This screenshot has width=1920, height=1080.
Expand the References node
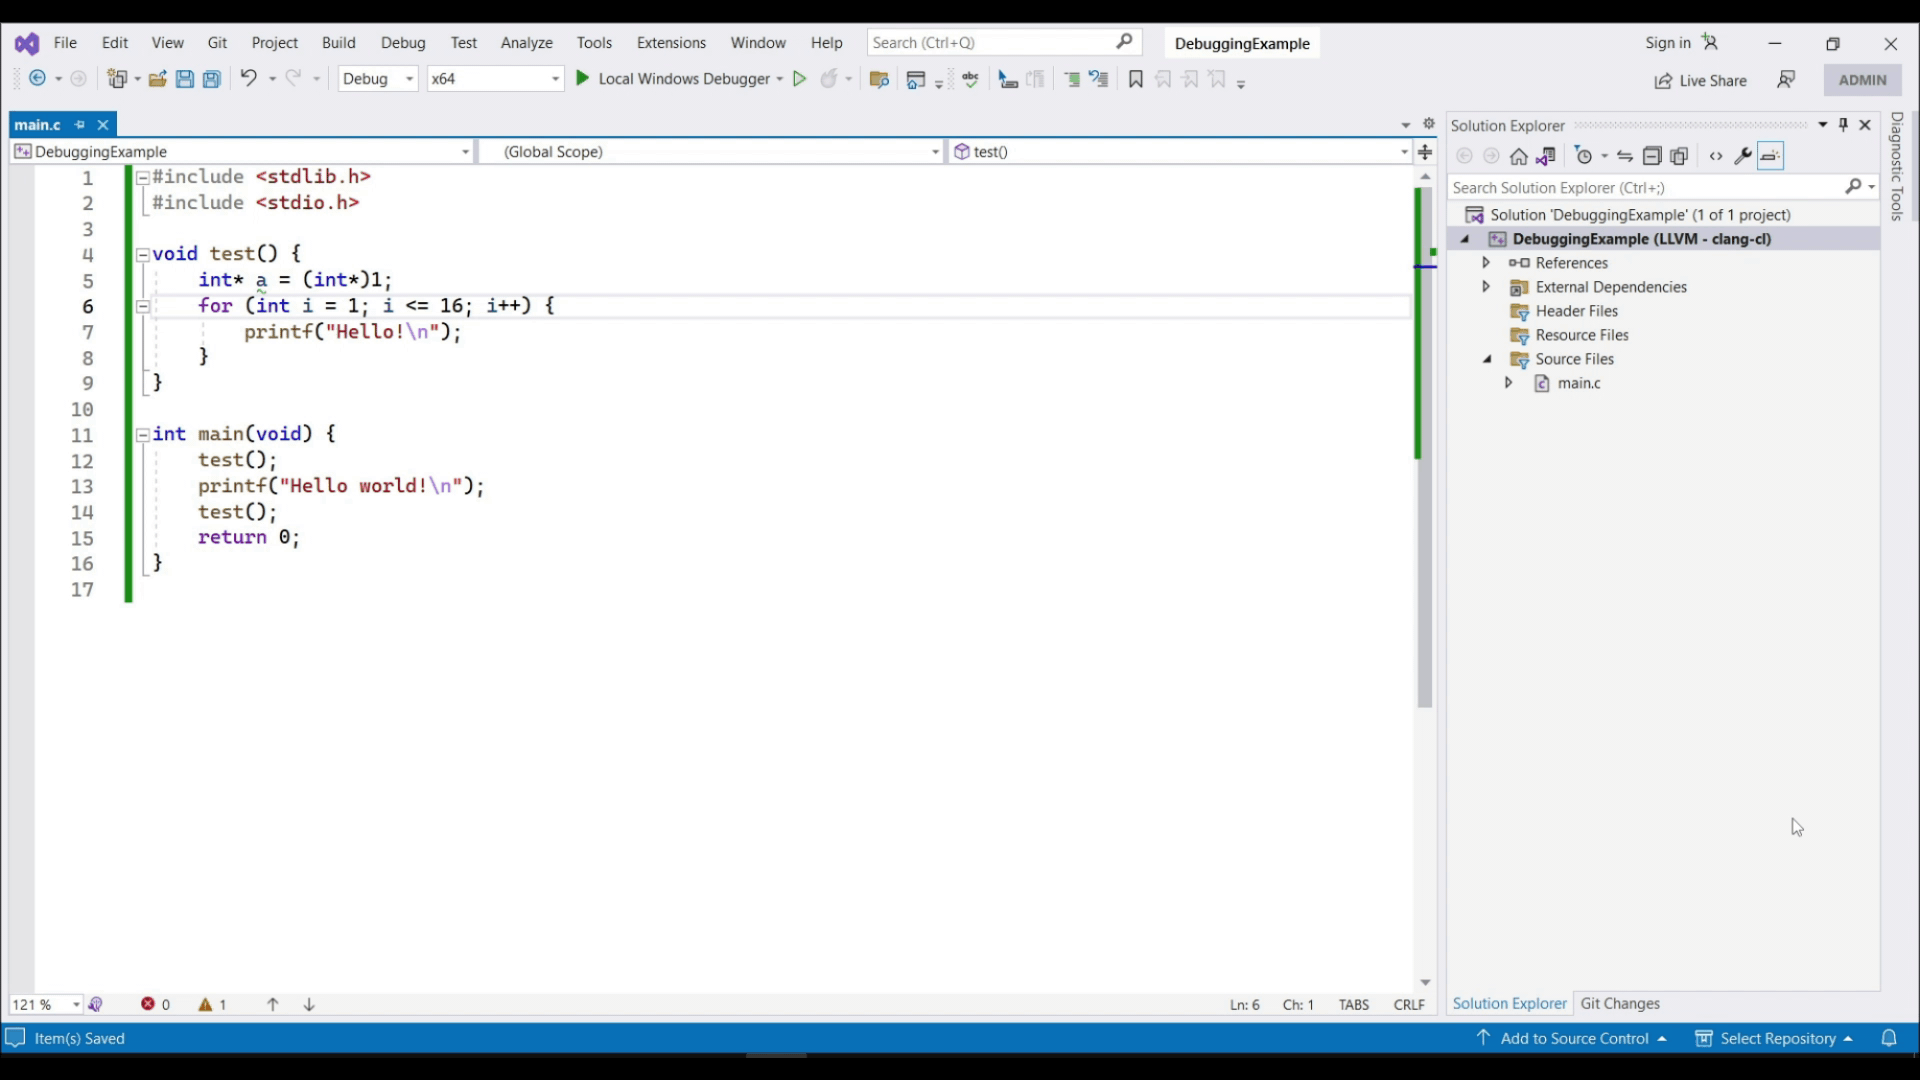(1486, 262)
